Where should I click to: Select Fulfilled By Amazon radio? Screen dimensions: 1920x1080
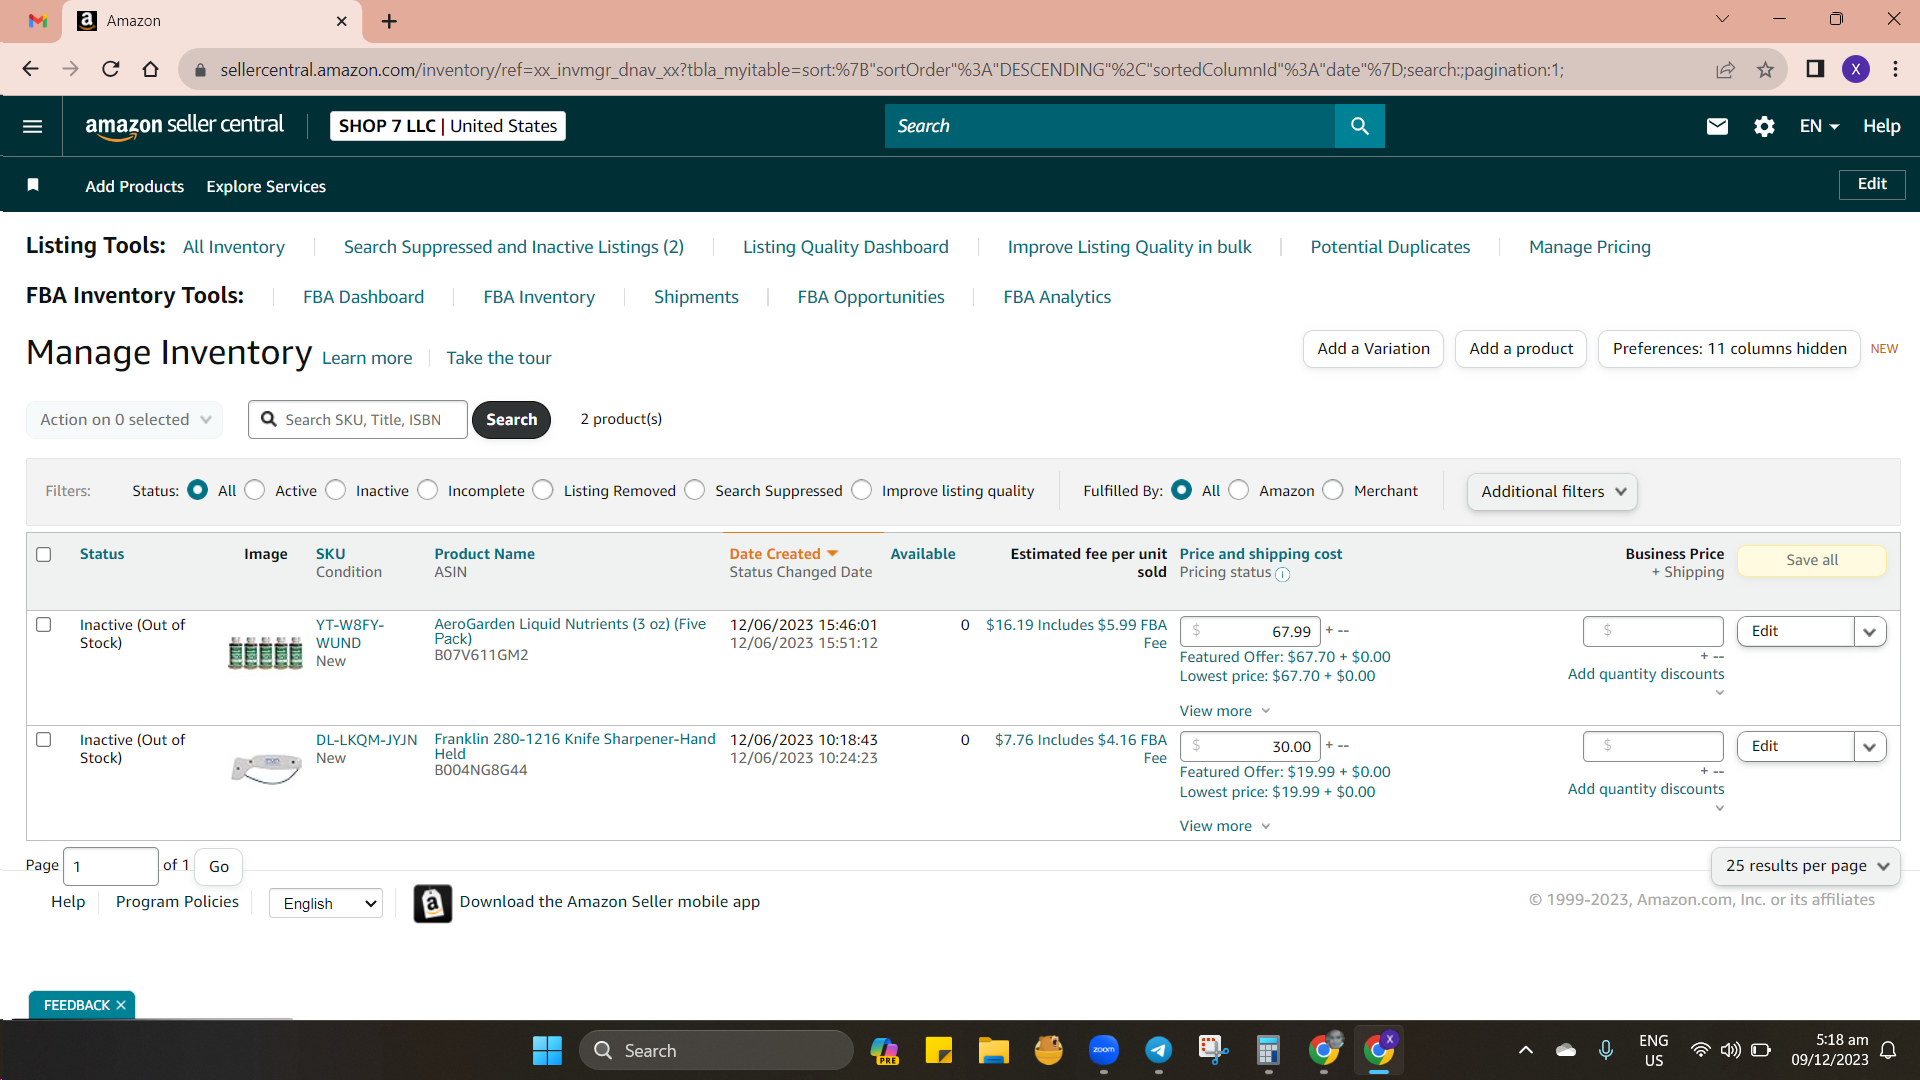click(1239, 490)
